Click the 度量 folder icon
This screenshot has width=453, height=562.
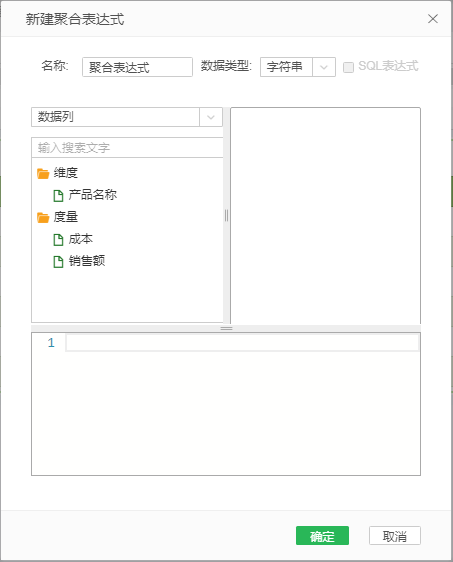43,217
